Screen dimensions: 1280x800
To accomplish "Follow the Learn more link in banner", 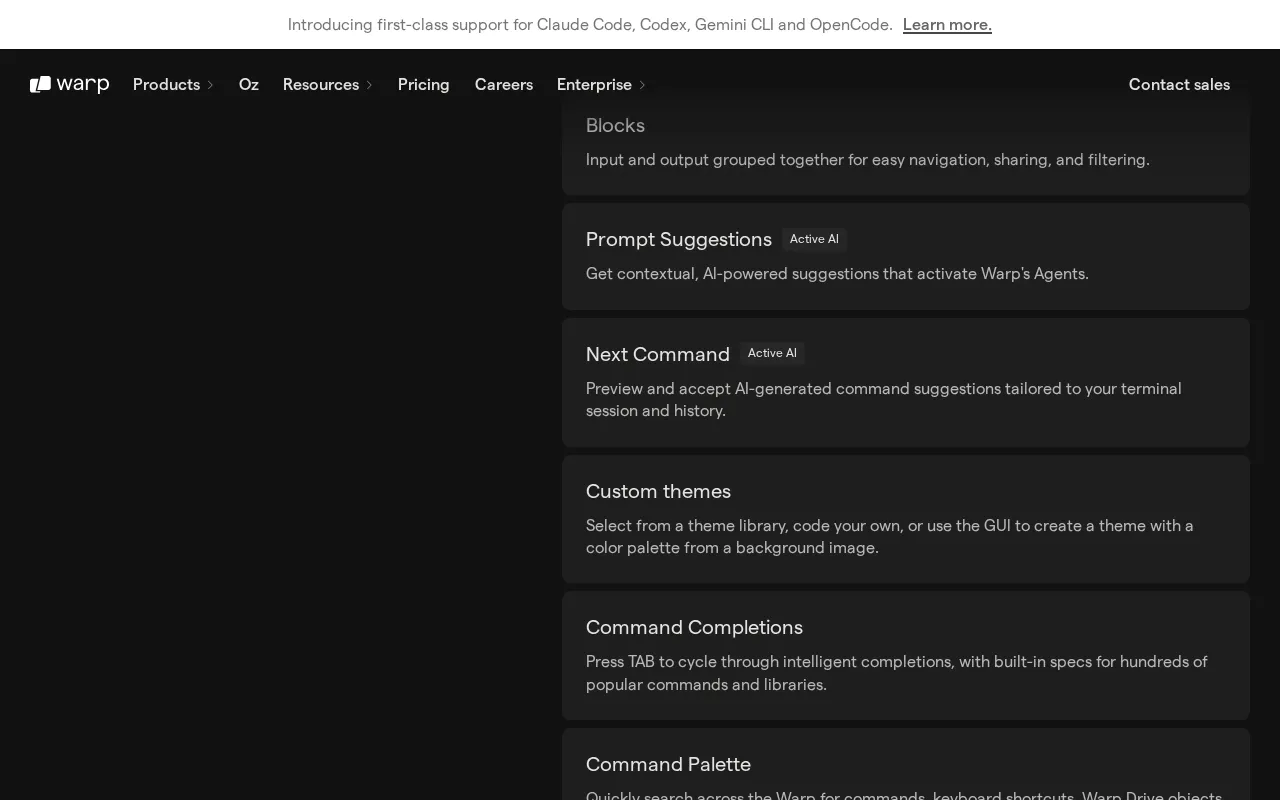I will (947, 24).
